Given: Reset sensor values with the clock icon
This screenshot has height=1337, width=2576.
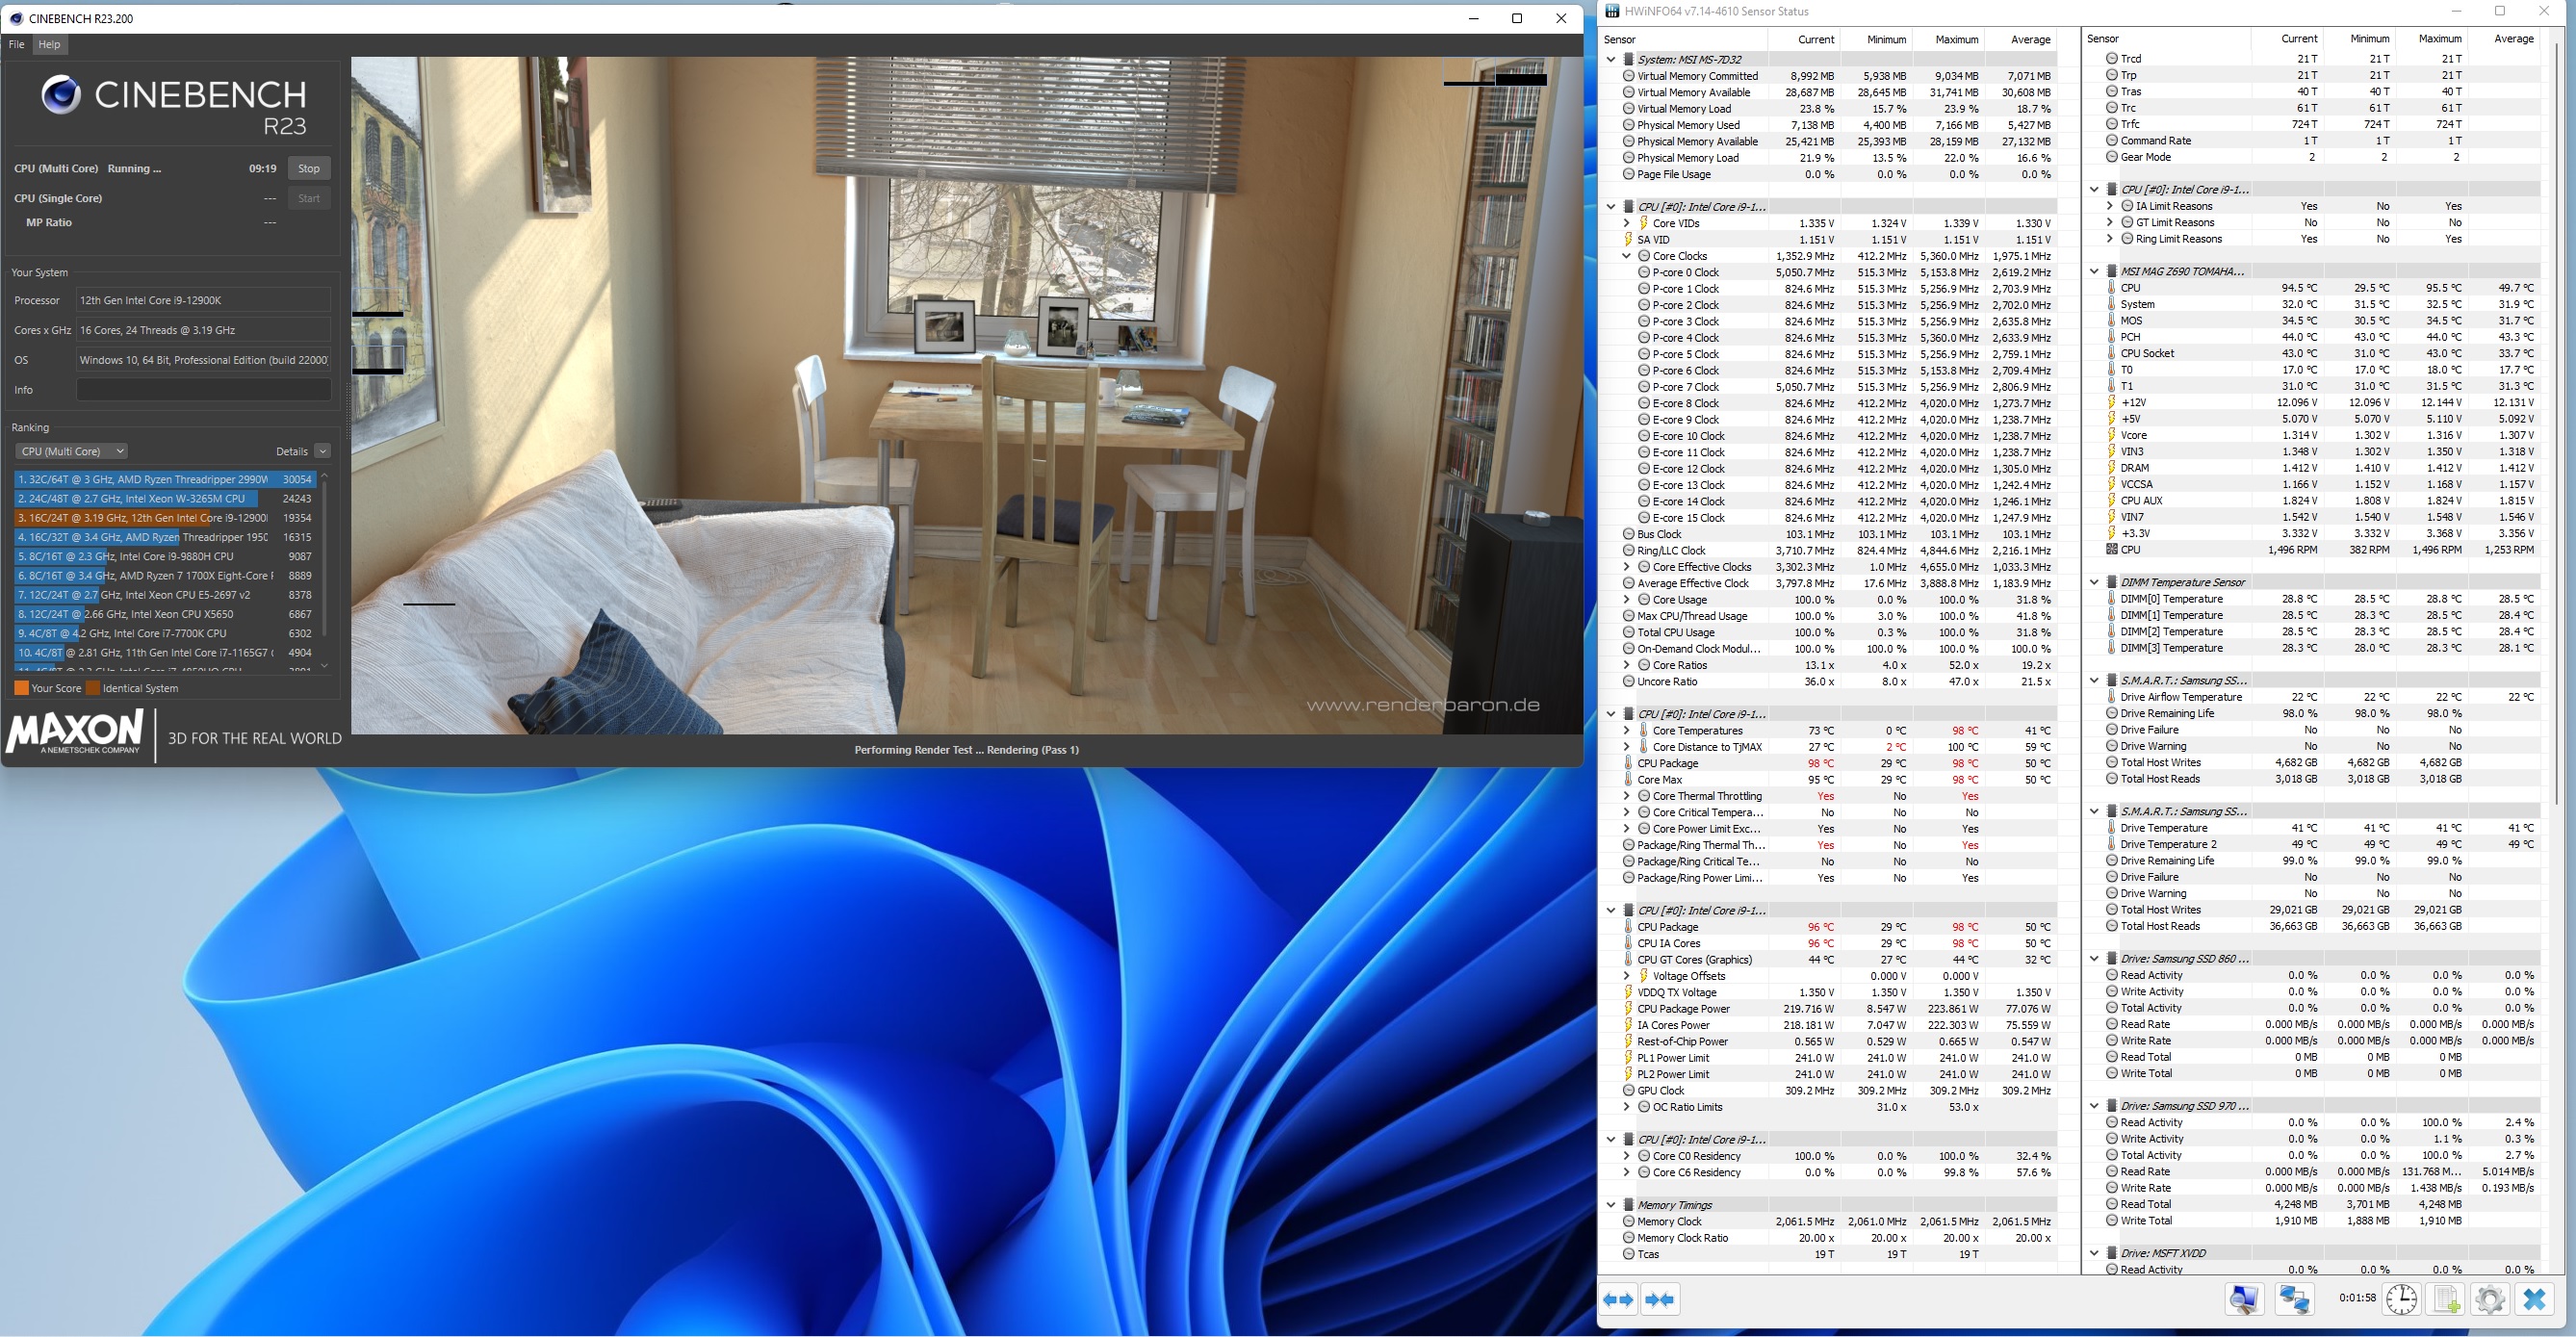Looking at the screenshot, I should [x=2401, y=1299].
